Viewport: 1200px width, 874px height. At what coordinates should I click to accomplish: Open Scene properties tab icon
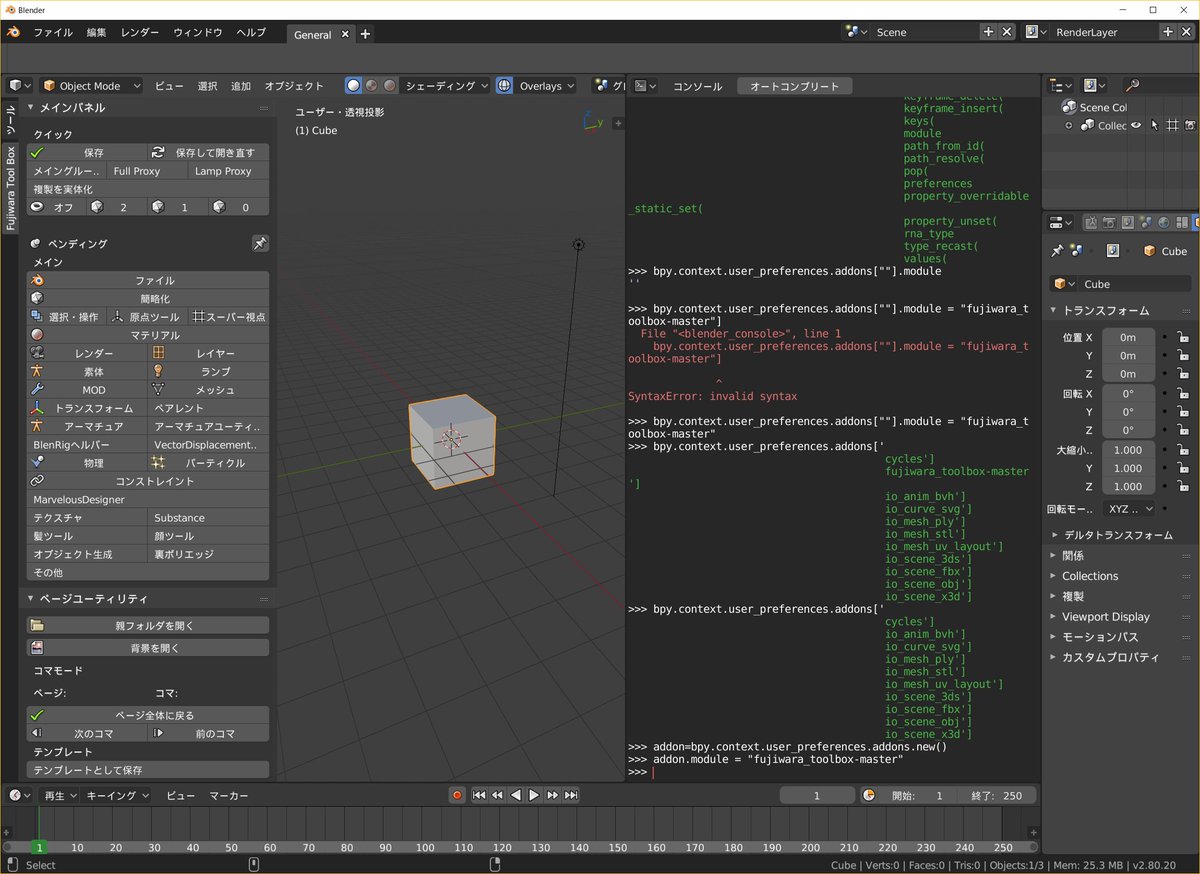(1146, 222)
